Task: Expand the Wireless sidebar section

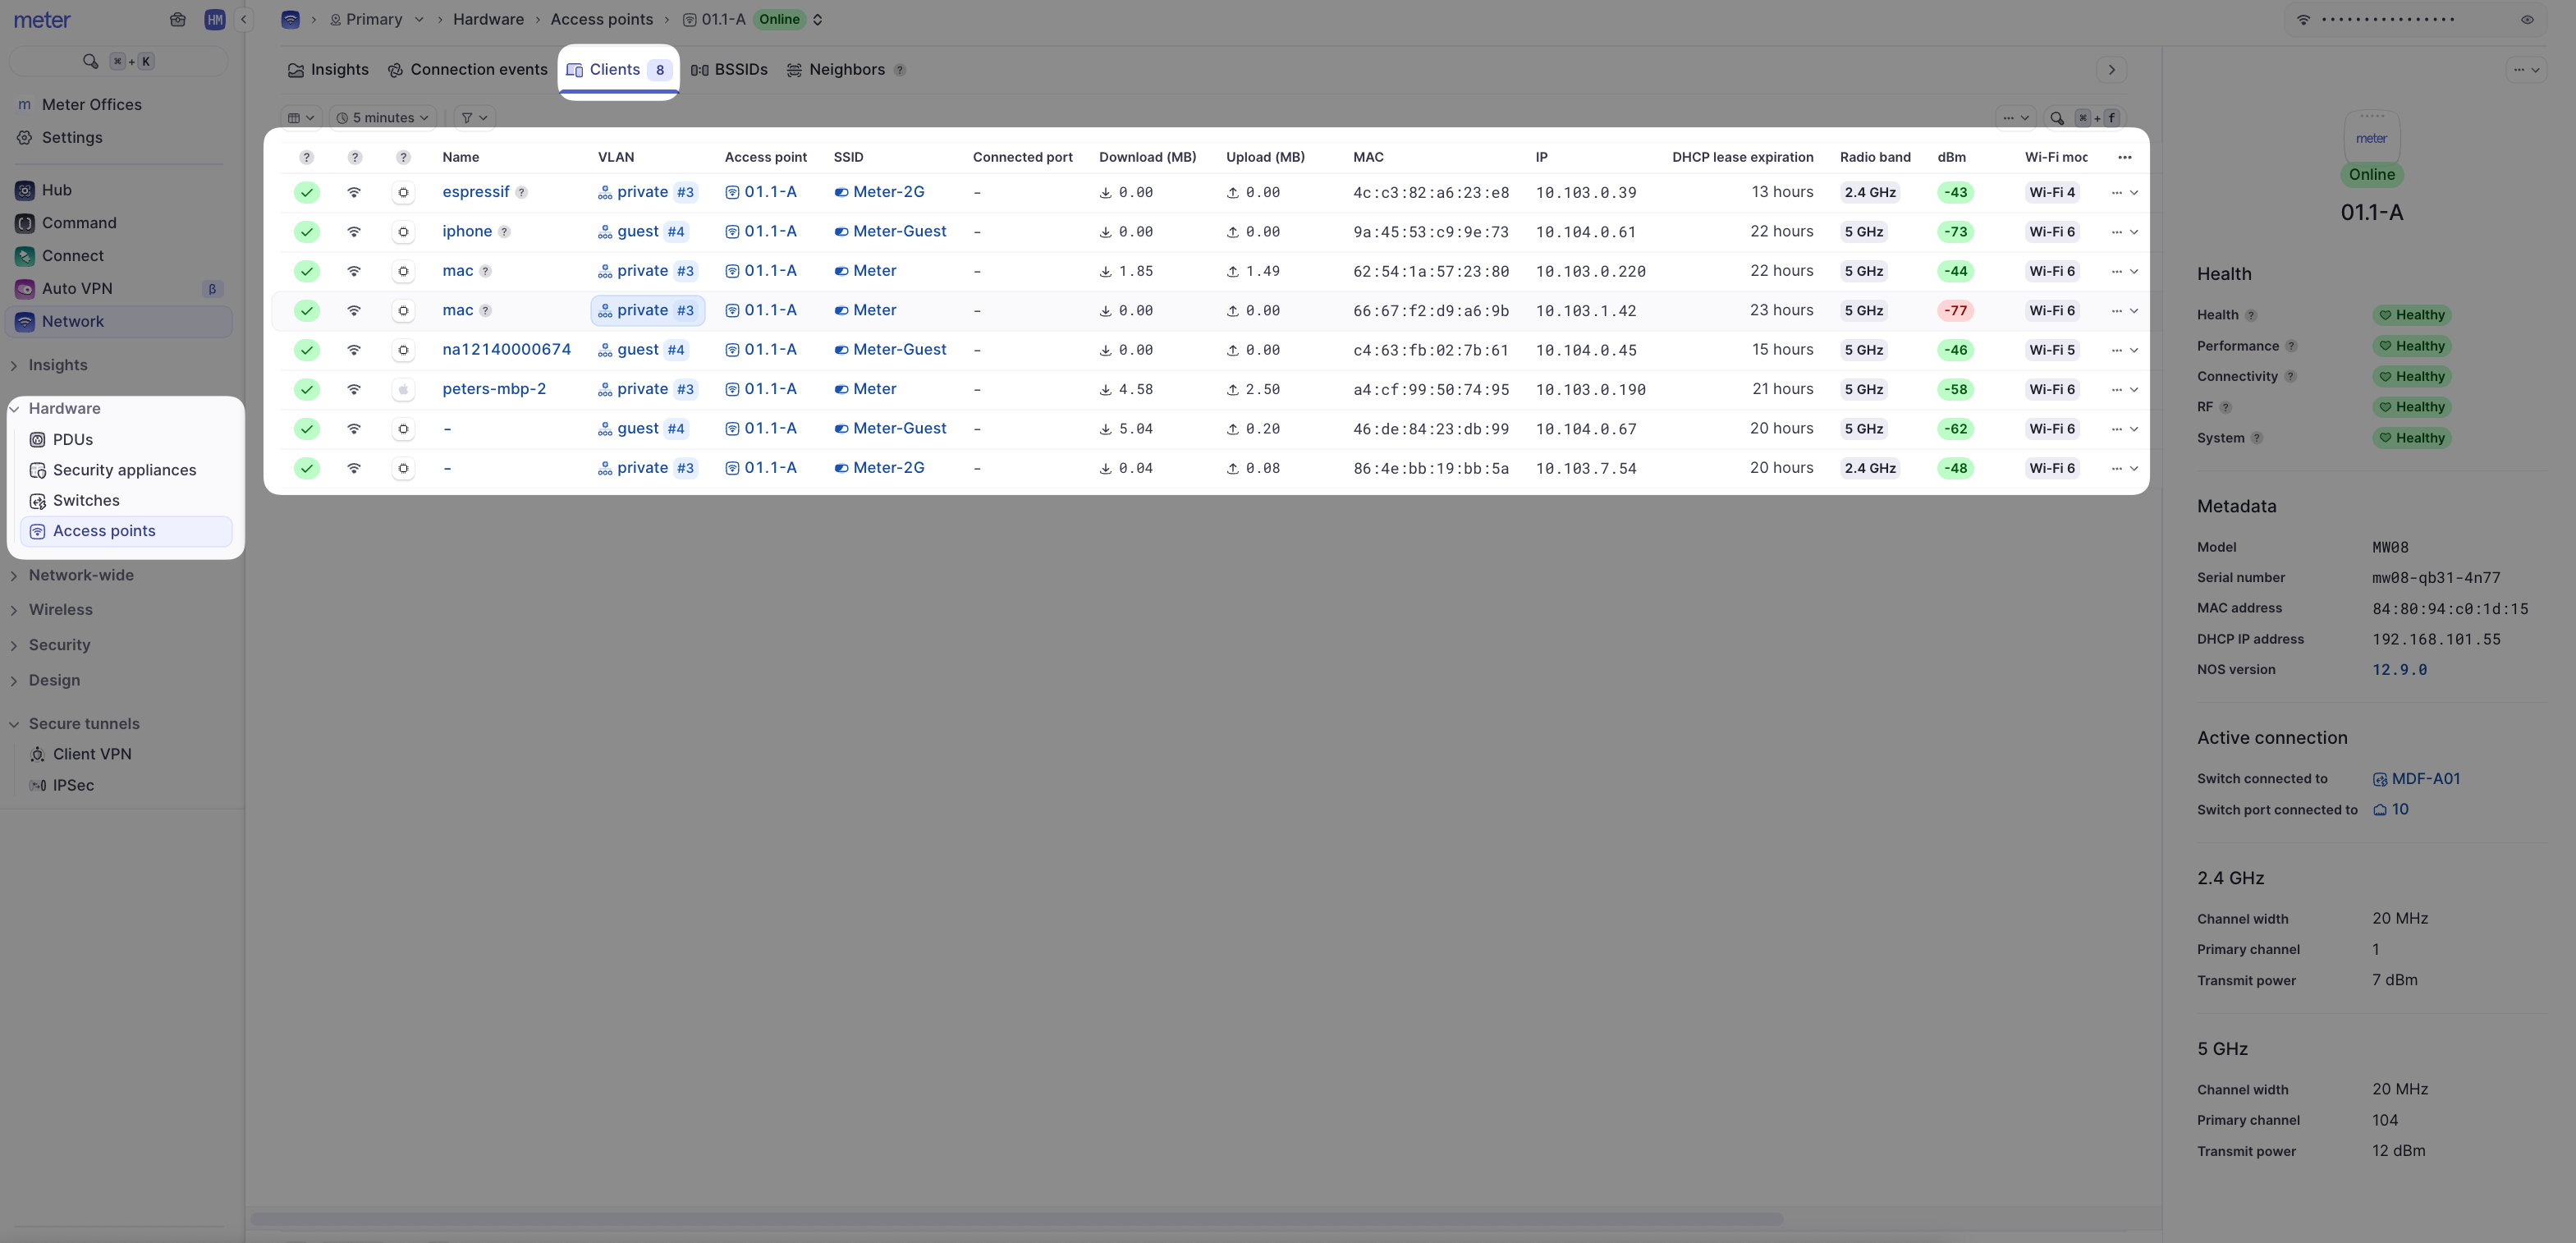Action: (x=60, y=610)
